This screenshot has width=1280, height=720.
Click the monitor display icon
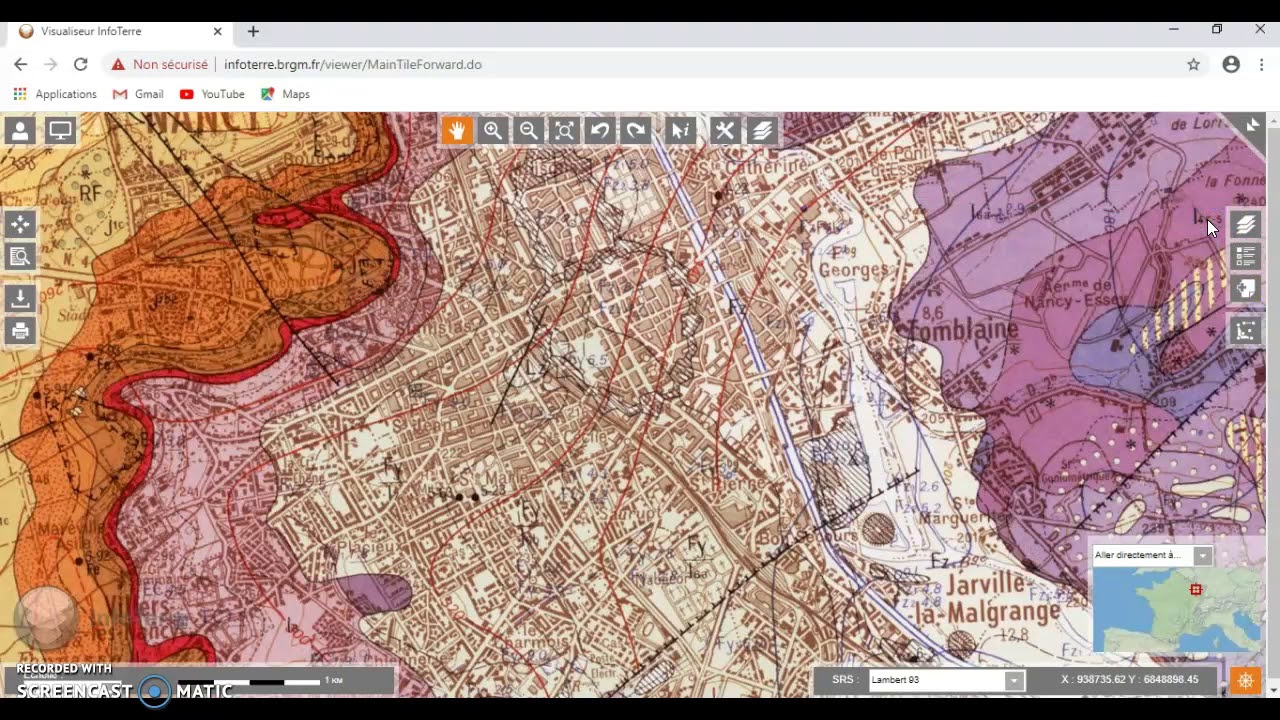(x=60, y=130)
